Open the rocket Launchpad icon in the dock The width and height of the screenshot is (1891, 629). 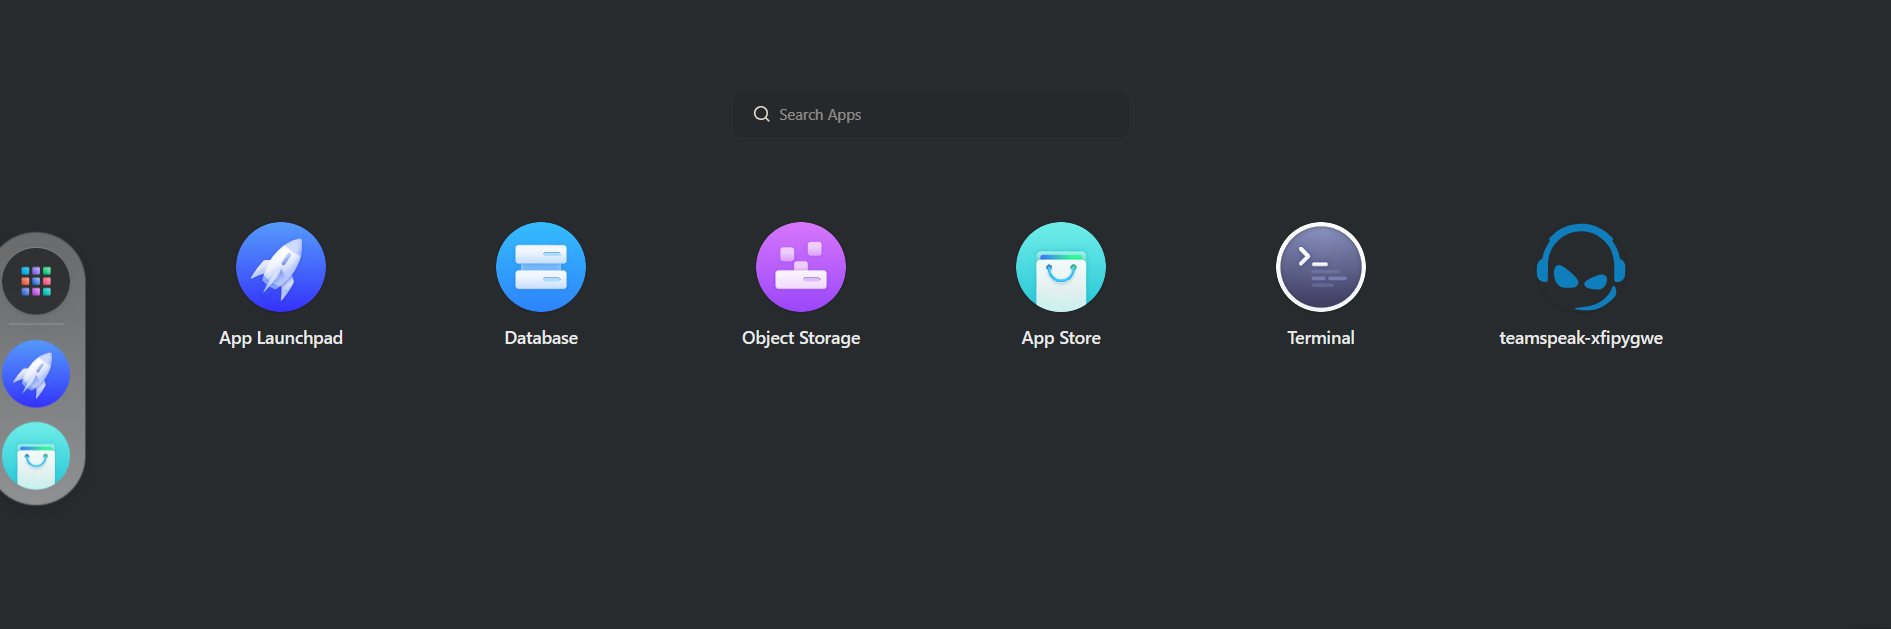[36, 374]
